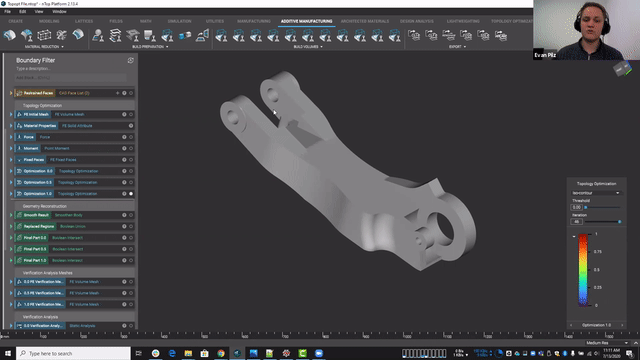This screenshot has width=640, height=360.
Task: Toggle visibility of Restrained Faces block
Action: coord(131,93)
